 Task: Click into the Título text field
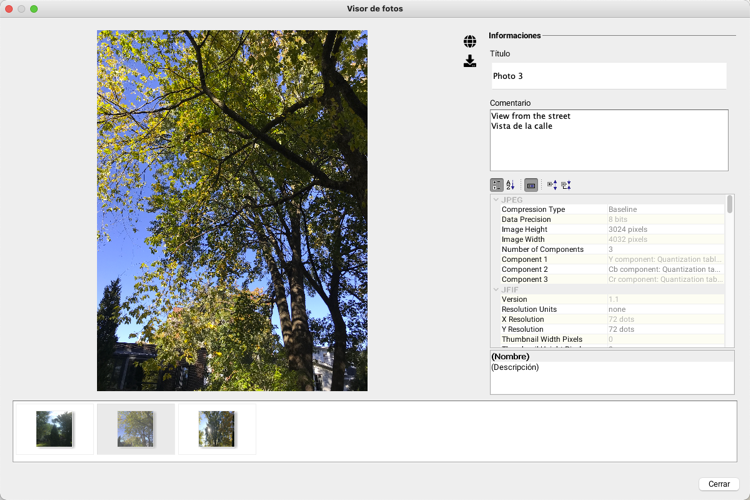click(x=608, y=76)
